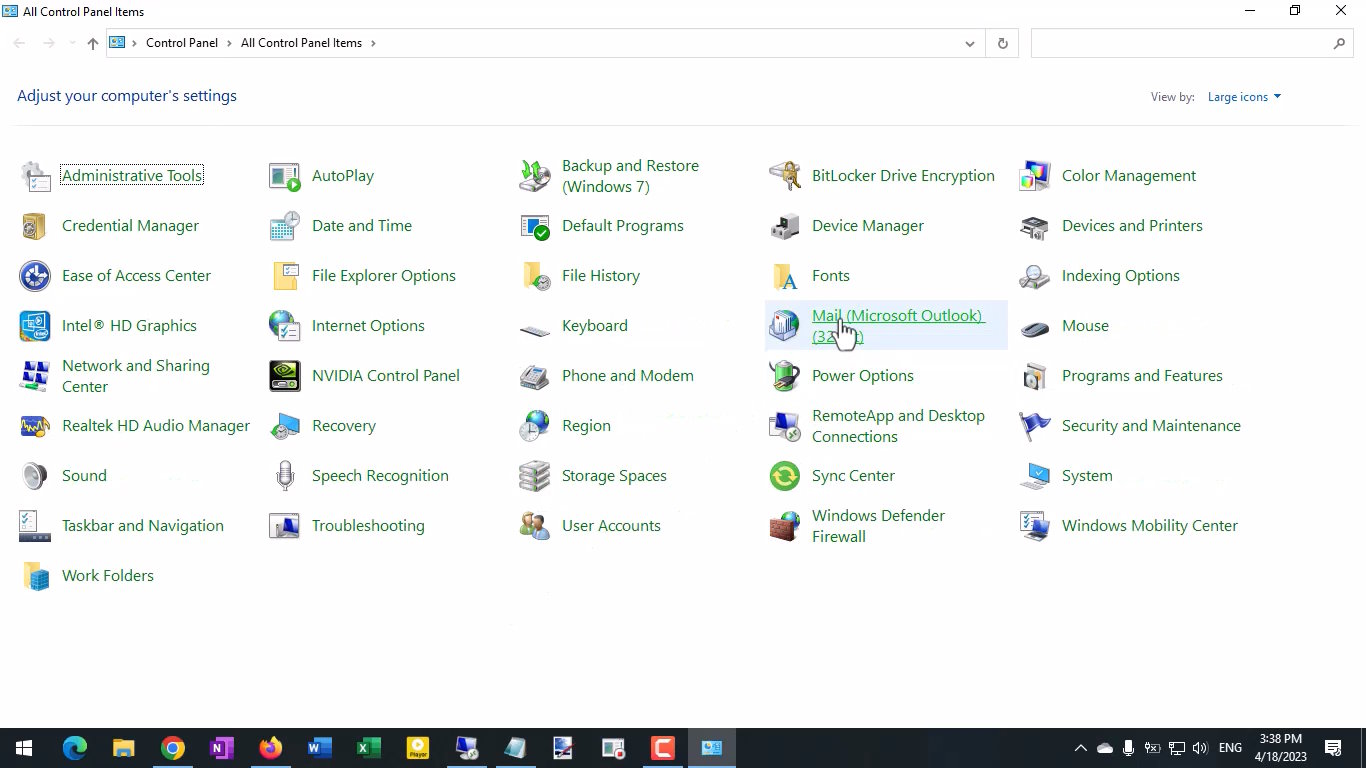1366x768 pixels.
Task: Open the Indexing Options icon
Action: tap(1035, 276)
